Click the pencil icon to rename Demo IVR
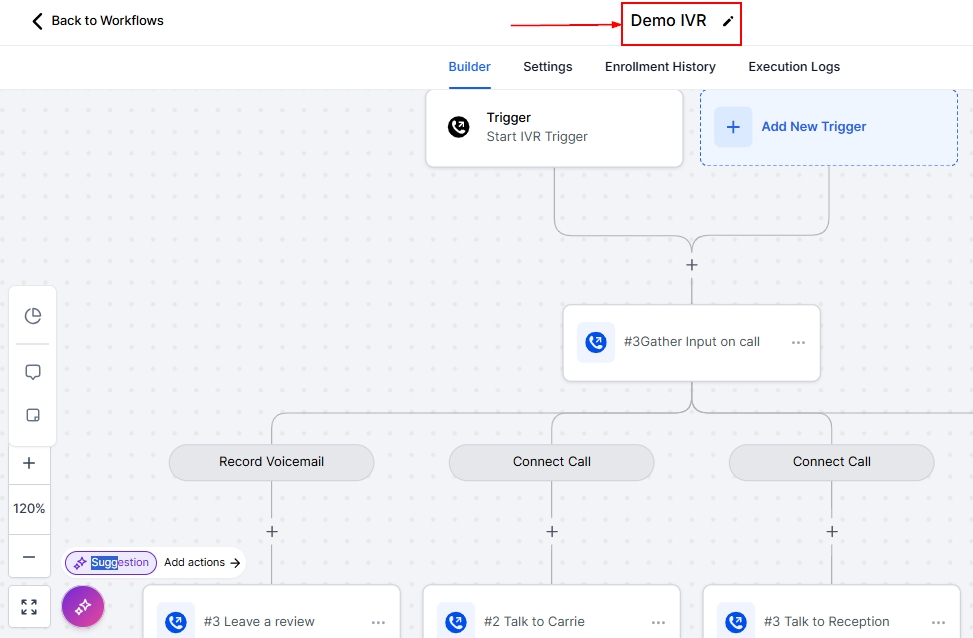973x638 pixels. (x=728, y=21)
